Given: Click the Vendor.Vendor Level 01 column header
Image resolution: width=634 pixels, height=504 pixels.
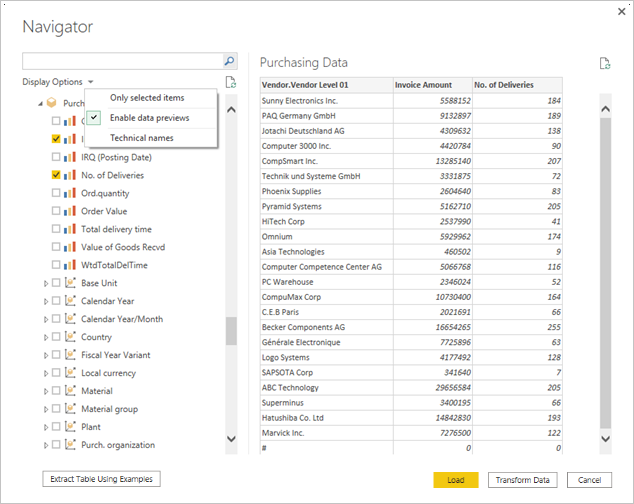Looking at the screenshot, I should tap(327, 85).
